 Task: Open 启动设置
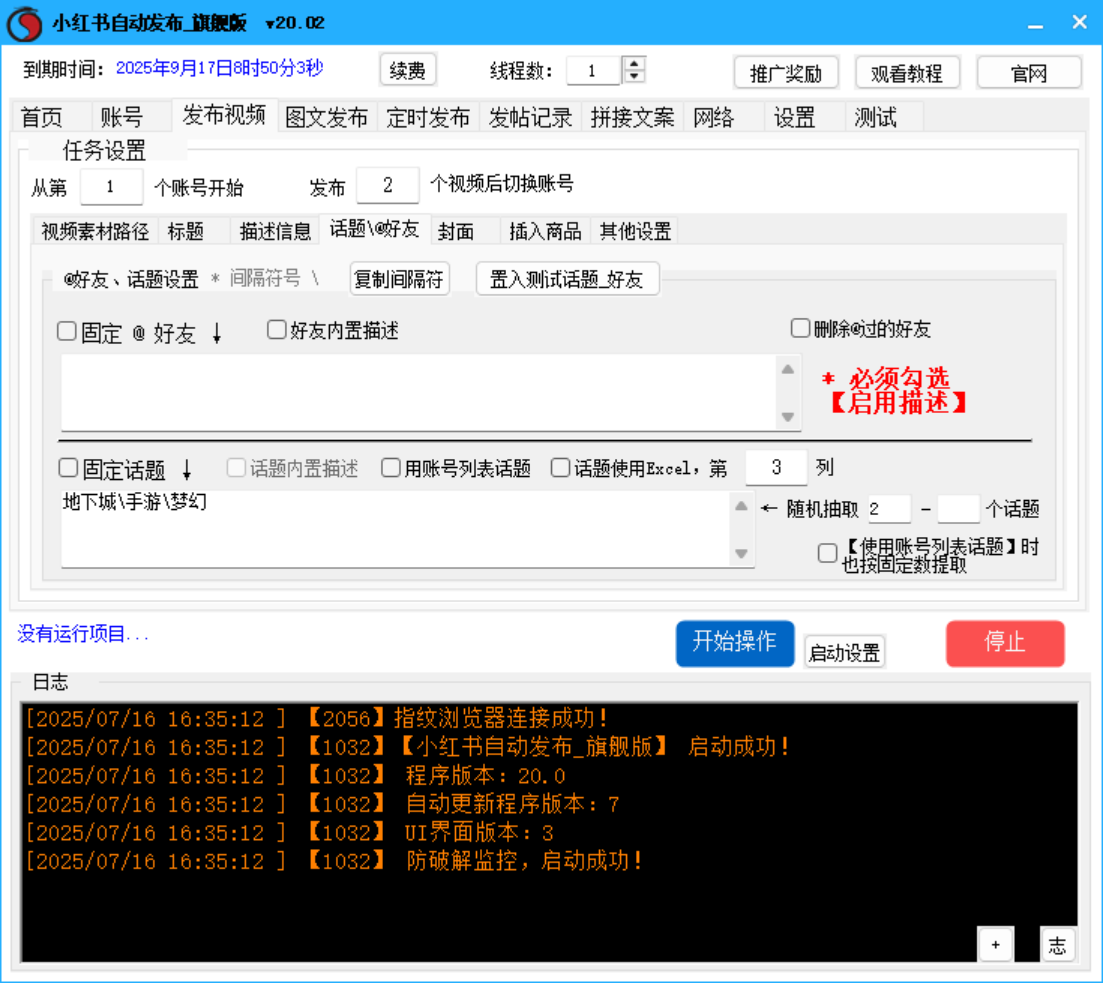[x=844, y=652]
